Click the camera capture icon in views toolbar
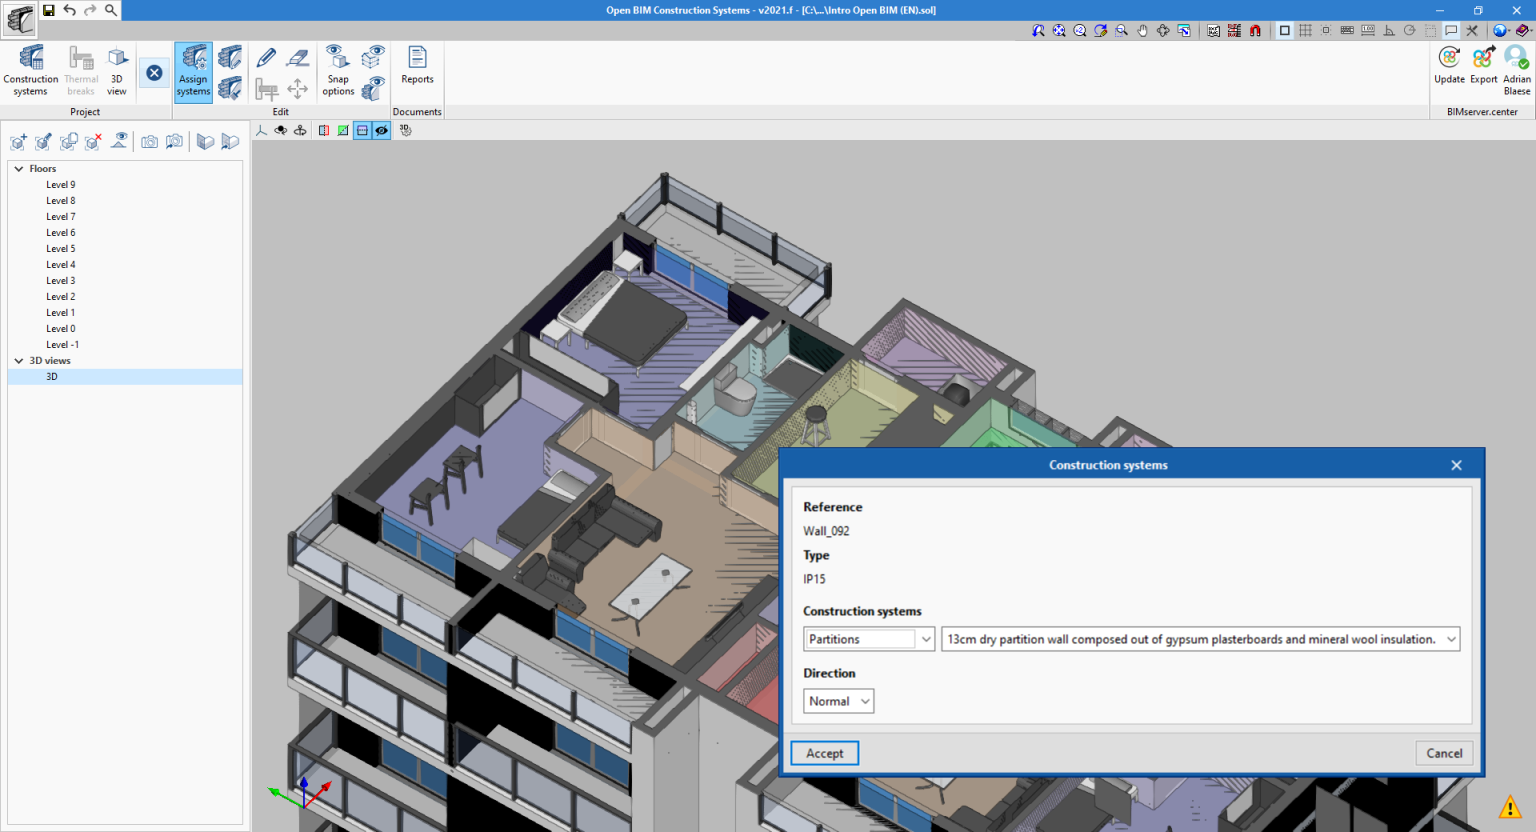Screen dimensions: 1536x832 (149, 141)
